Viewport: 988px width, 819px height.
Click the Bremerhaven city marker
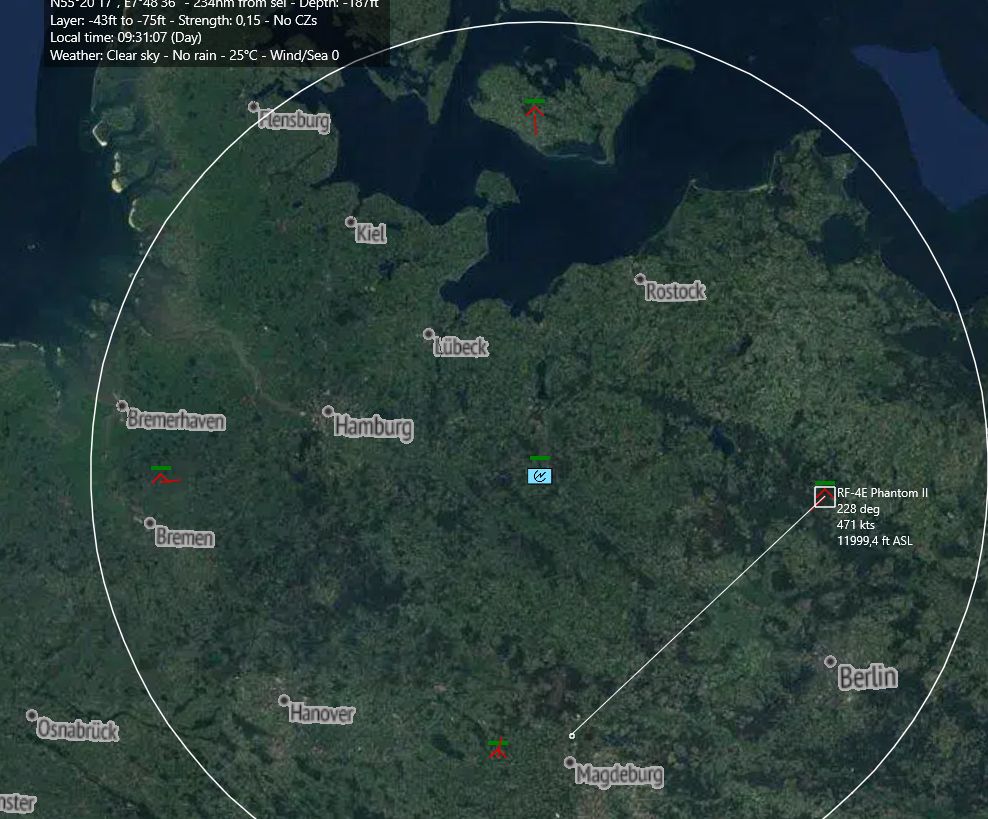pos(122,406)
